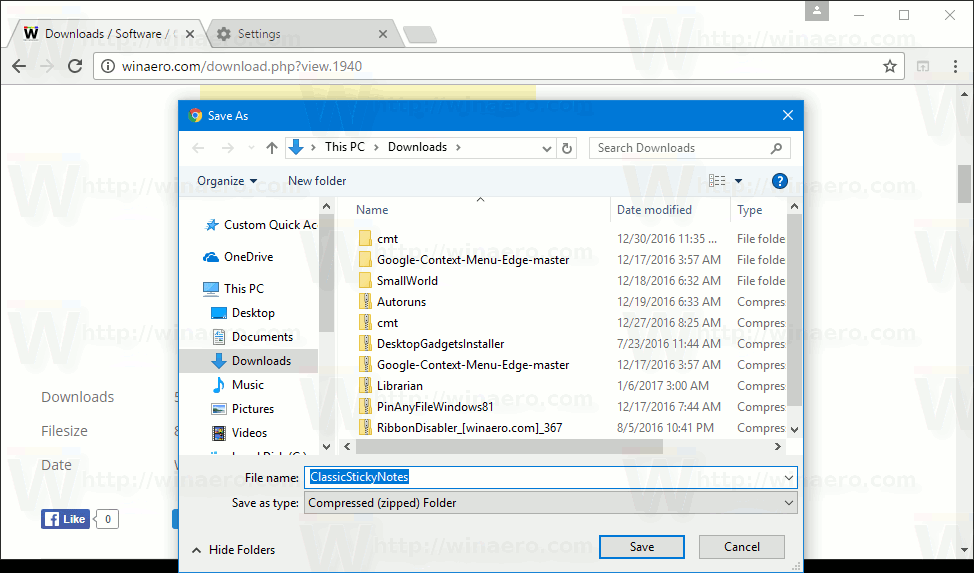Open OneDrive in navigation pane
The width and height of the screenshot is (974, 573).
click(x=239, y=257)
